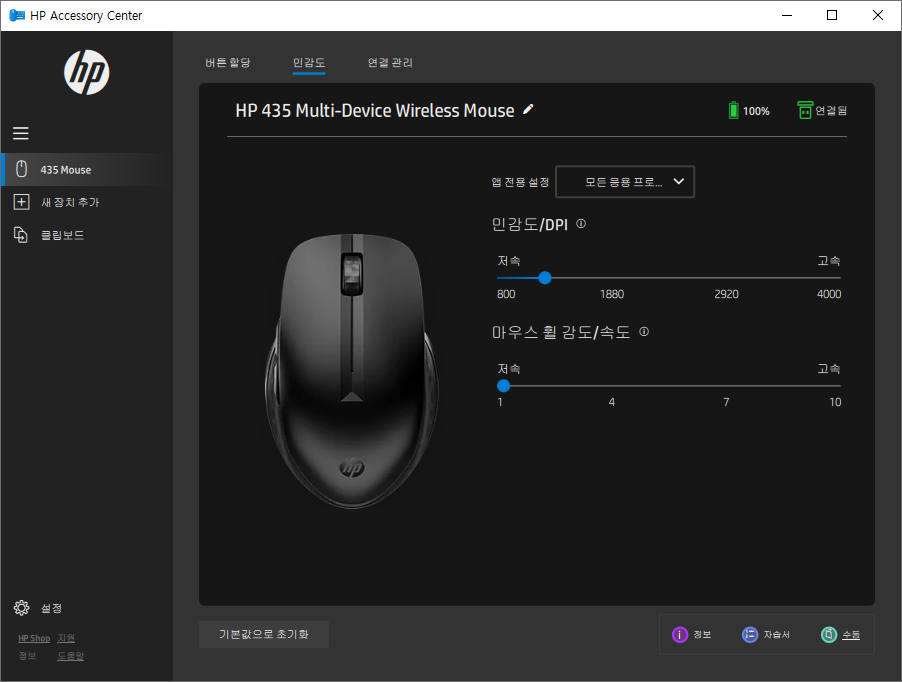Click the info icon beside 민감도/DPI
The height and width of the screenshot is (682, 902).
pos(581,224)
